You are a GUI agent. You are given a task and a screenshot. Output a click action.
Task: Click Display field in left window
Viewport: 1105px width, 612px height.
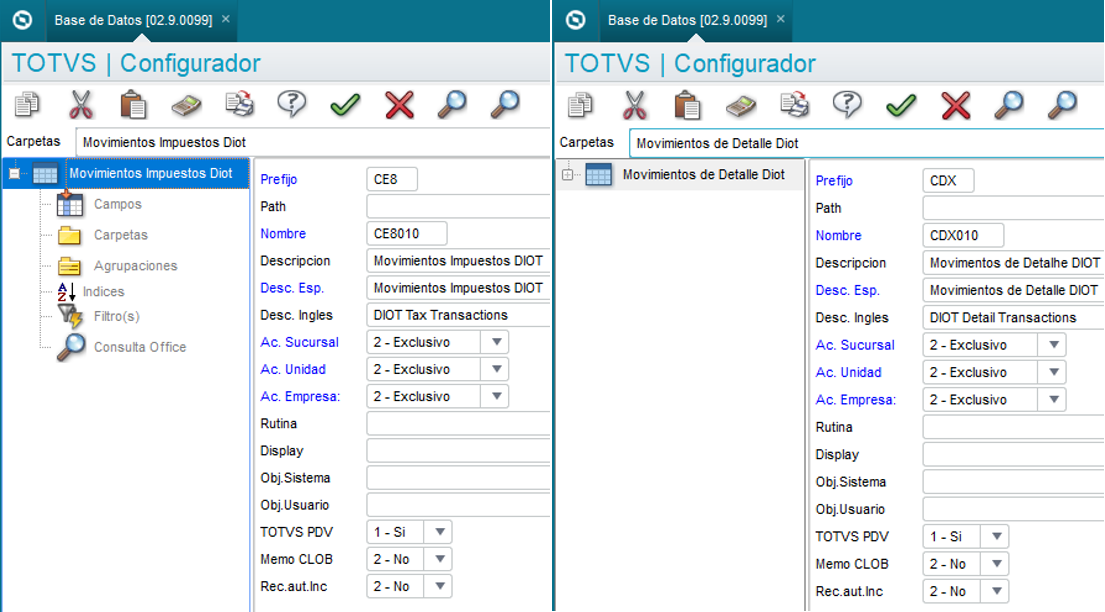pos(458,451)
